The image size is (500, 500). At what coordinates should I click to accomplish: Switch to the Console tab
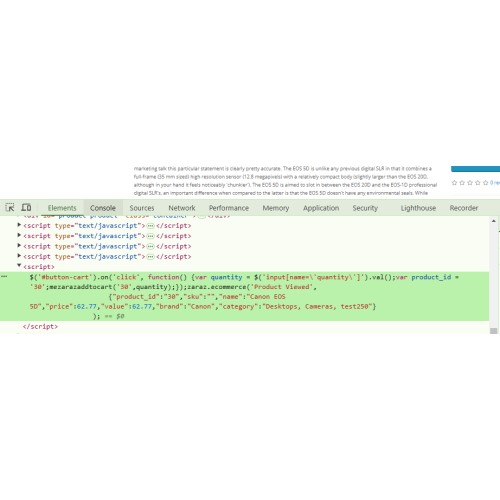103,208
